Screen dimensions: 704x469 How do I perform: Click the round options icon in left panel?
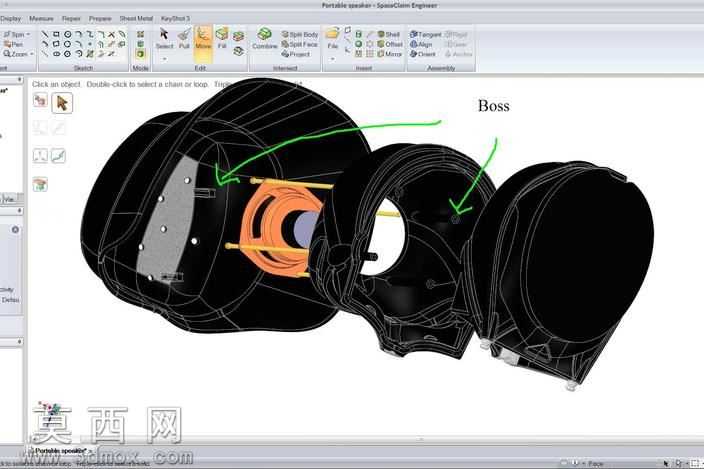pos(15,230)
